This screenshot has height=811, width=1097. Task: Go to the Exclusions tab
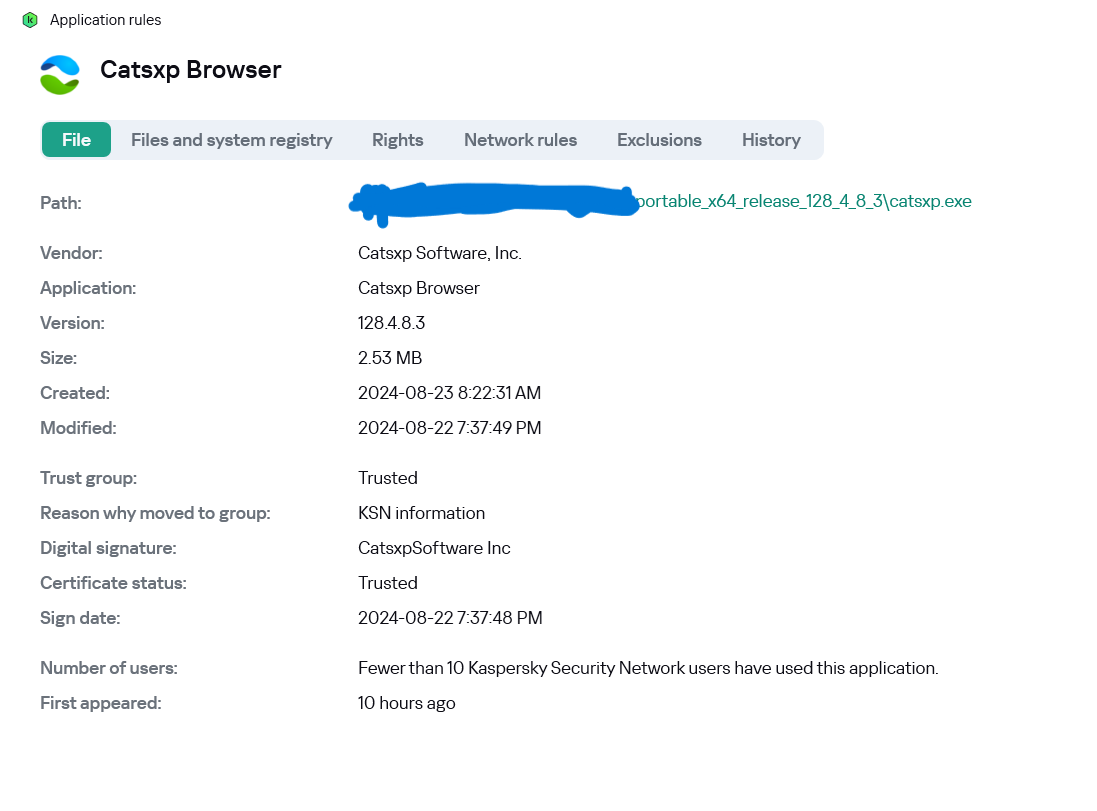[659, 140]
